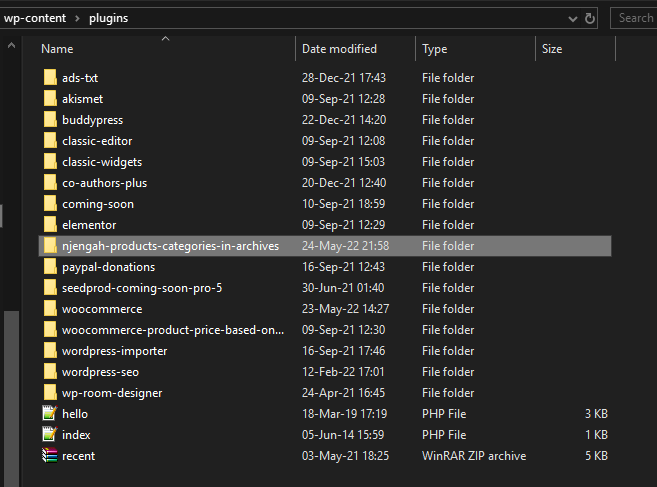Click the coming-soon folder icon

click(x=50, y=204)
